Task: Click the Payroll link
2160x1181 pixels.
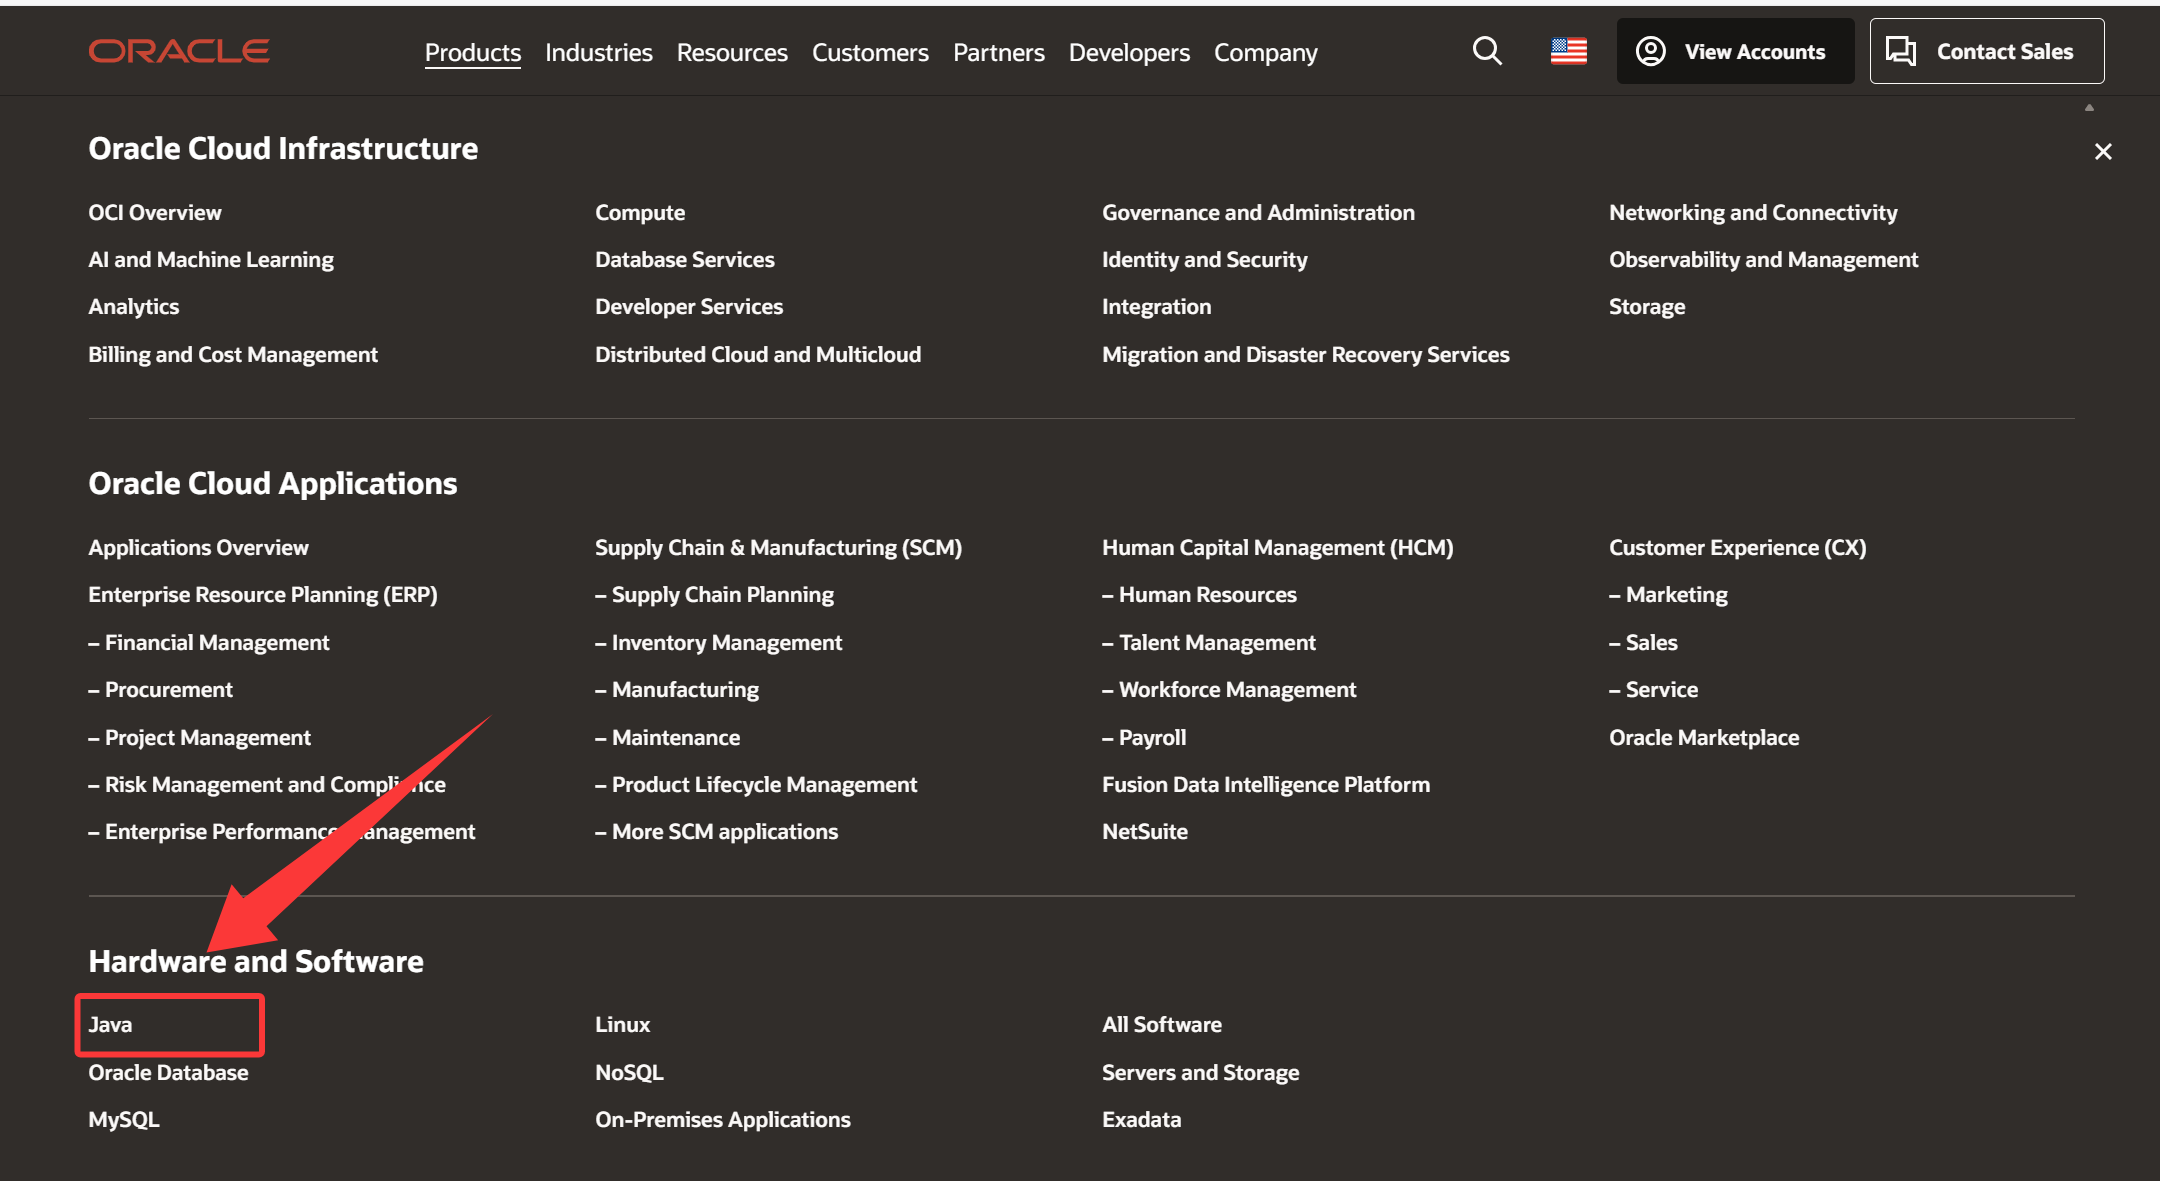Action: [x=1144, y=737]
